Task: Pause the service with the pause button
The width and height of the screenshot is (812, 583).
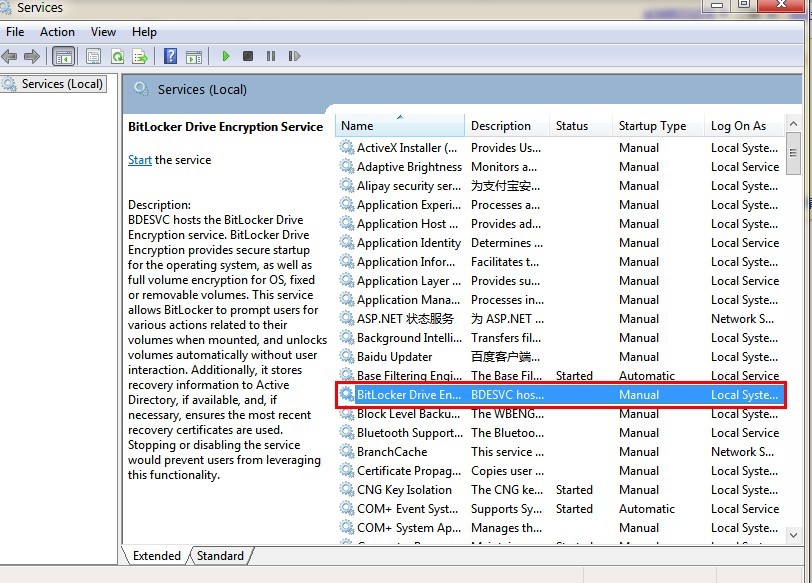Action: coord(271,56)
